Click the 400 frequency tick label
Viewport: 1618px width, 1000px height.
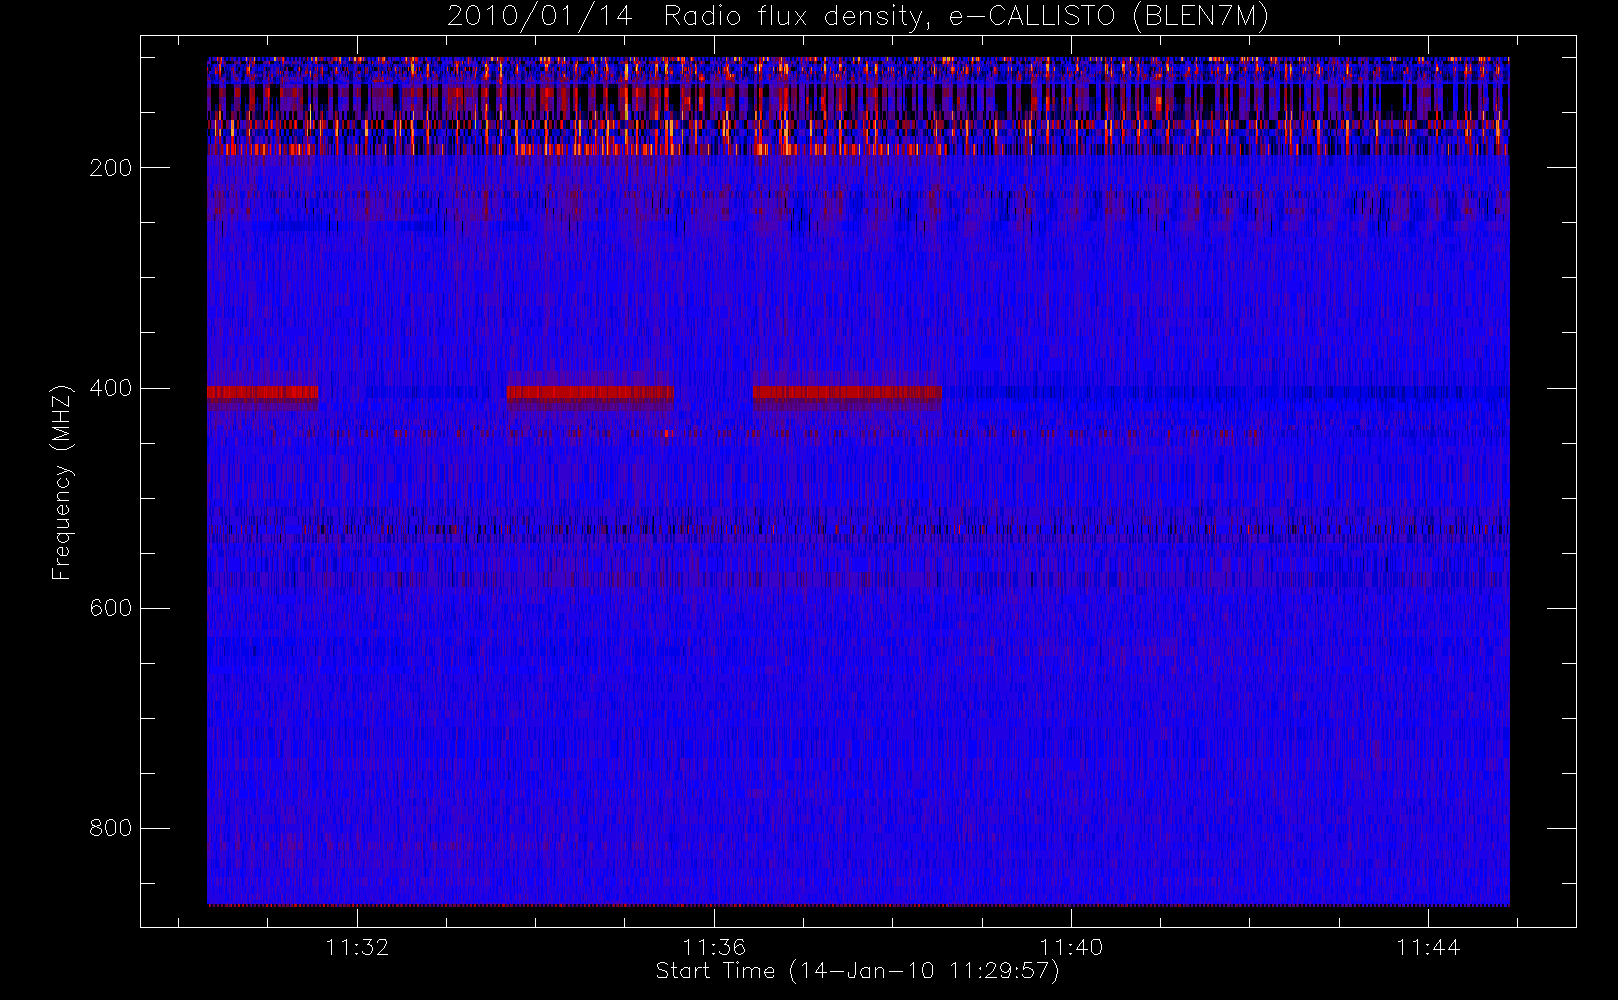111,388
